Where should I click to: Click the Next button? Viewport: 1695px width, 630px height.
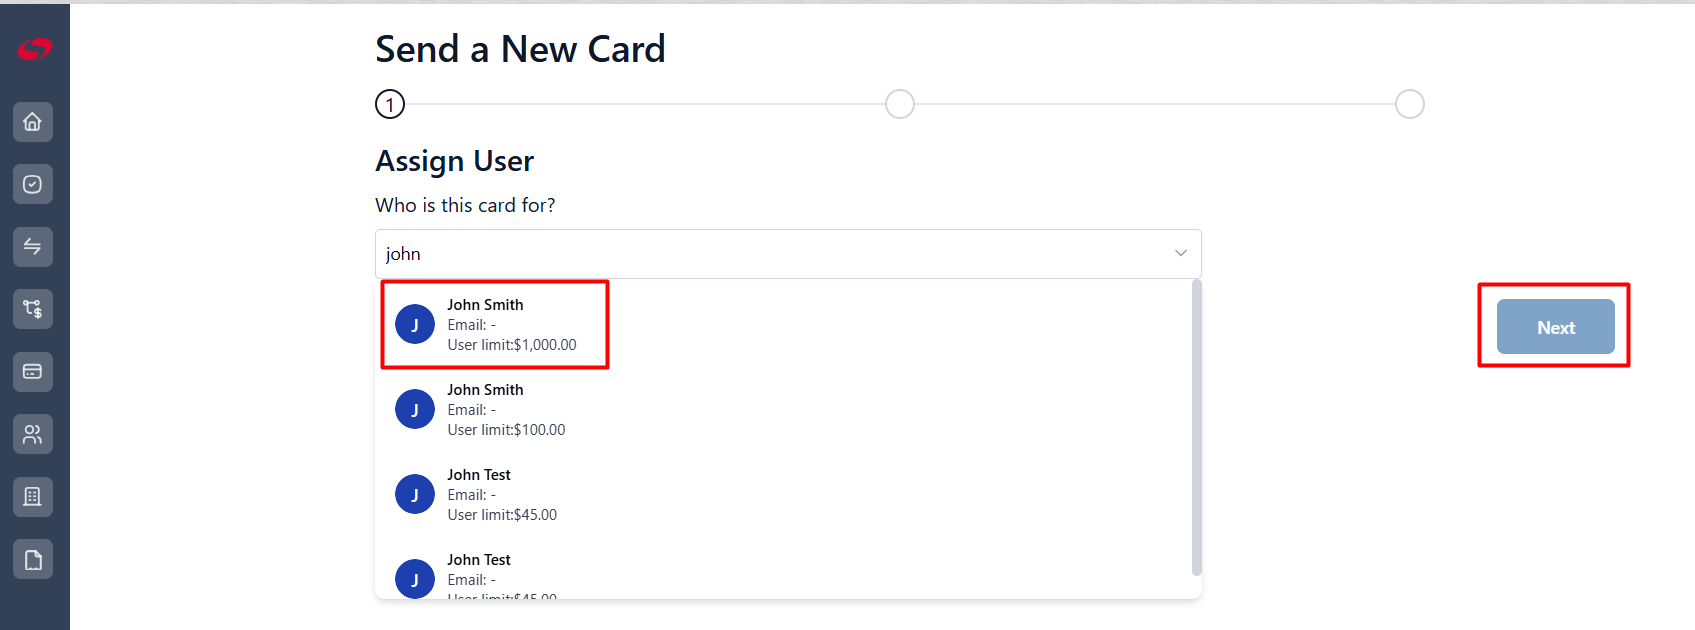point(1555,327)
